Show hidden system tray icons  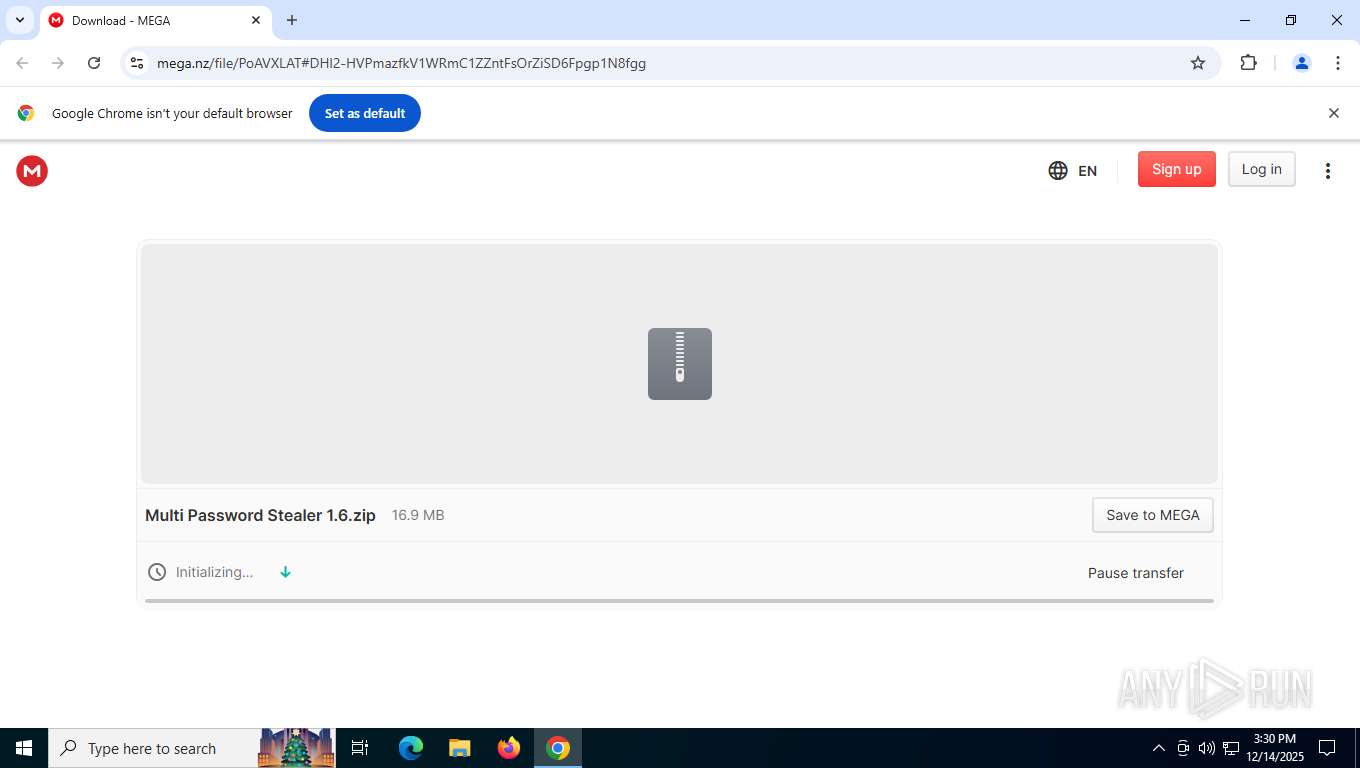pos(1159,748)
